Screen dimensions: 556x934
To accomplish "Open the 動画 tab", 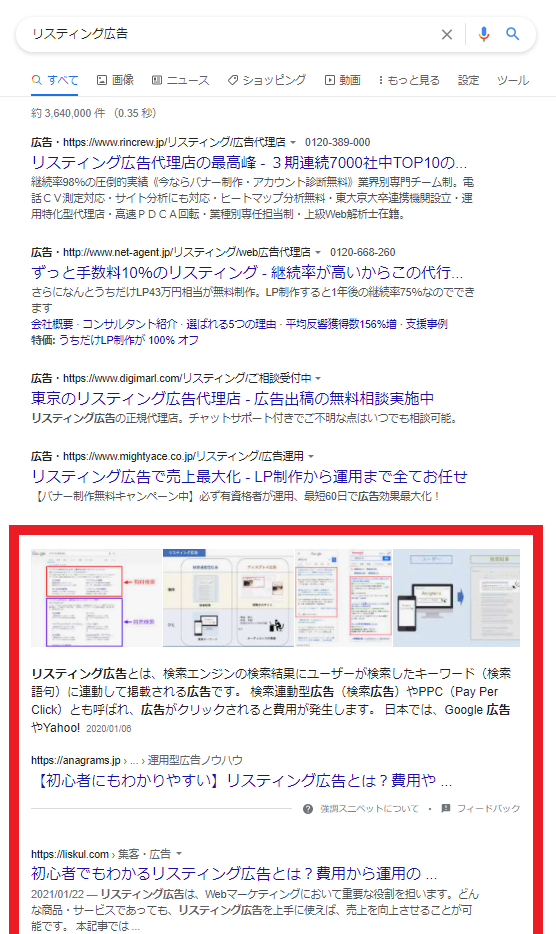I will point(343,80).
